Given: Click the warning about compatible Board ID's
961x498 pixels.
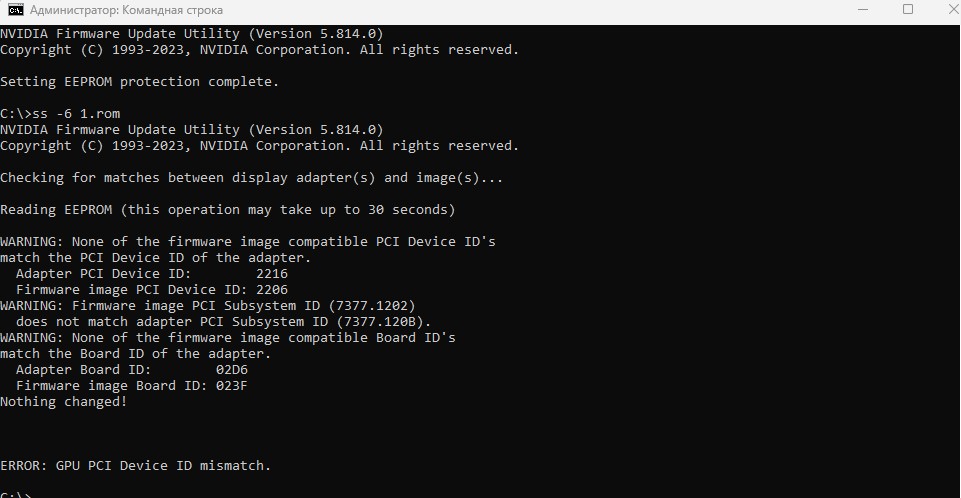Looking at the screenshot, I should 227,338.
